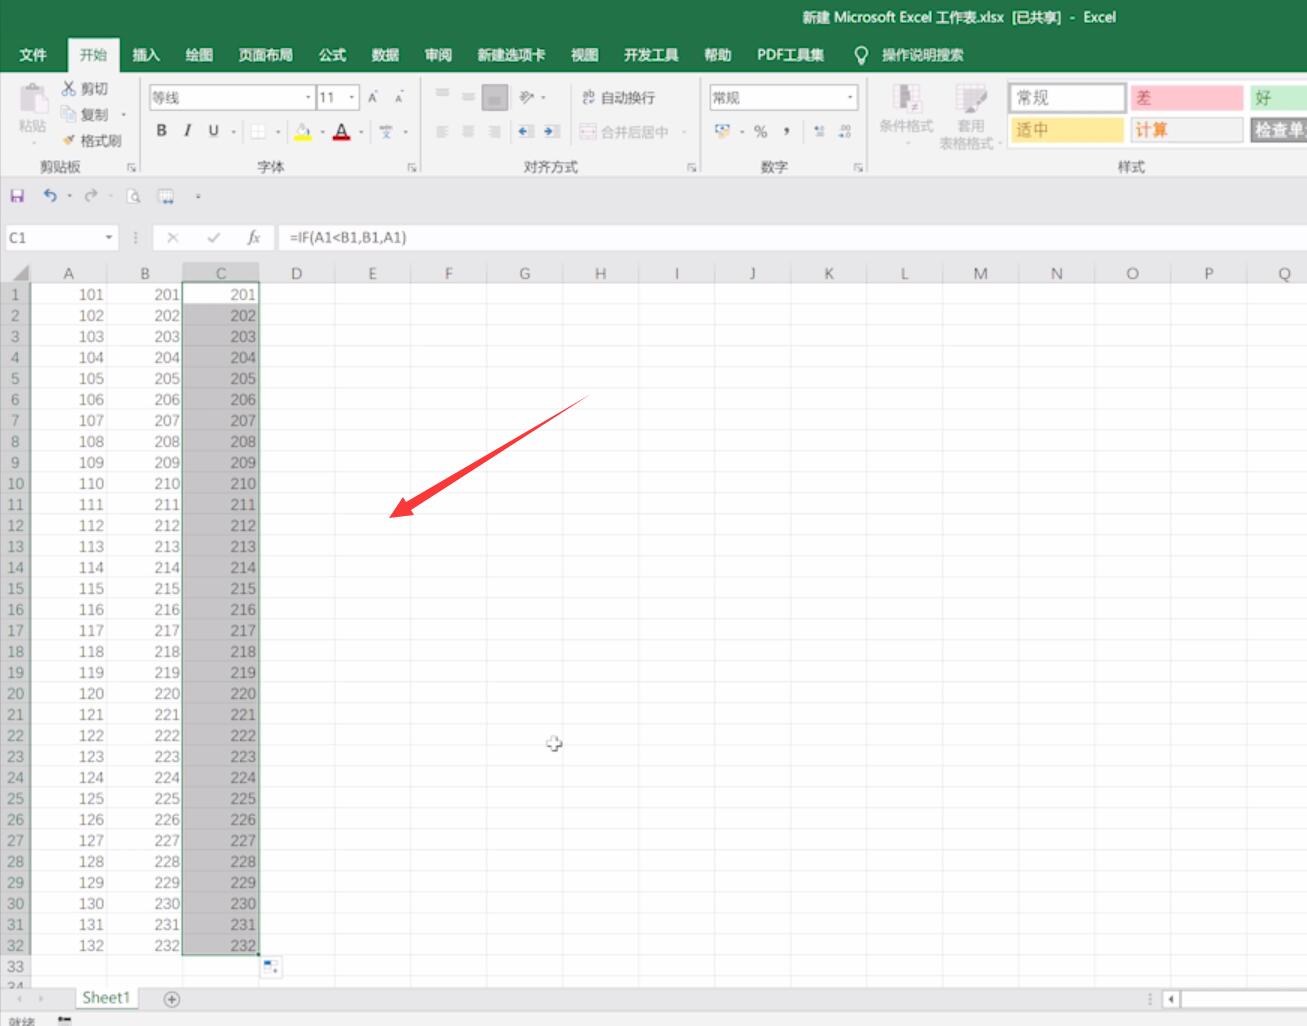Image resolution: width=1307 pixels, height=1026 pixels.
Task: Click the cancel (X) formula icon
Action: coord(173,237)
